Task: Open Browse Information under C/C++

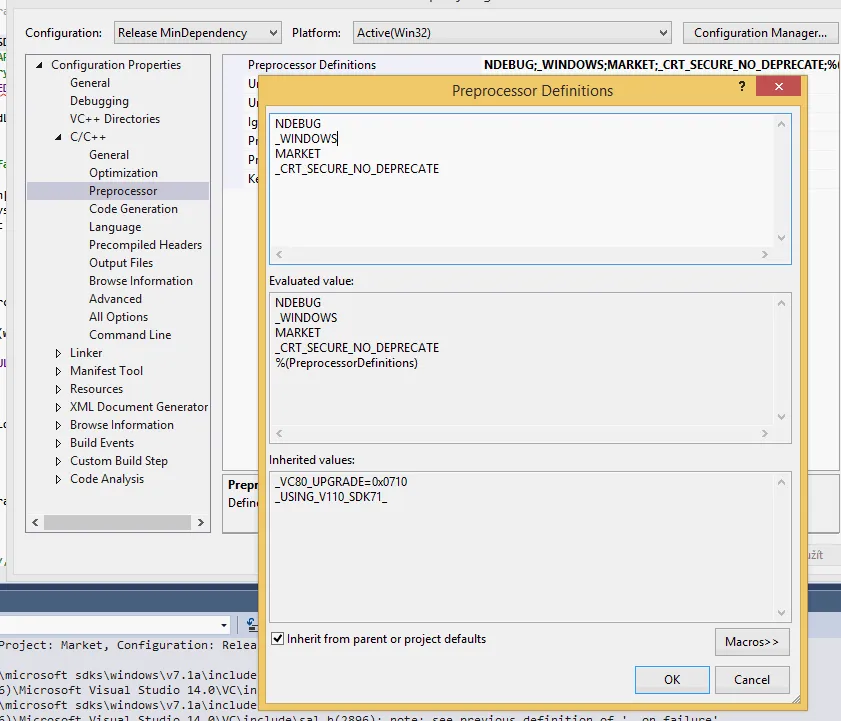Action: tap(141, 281)
